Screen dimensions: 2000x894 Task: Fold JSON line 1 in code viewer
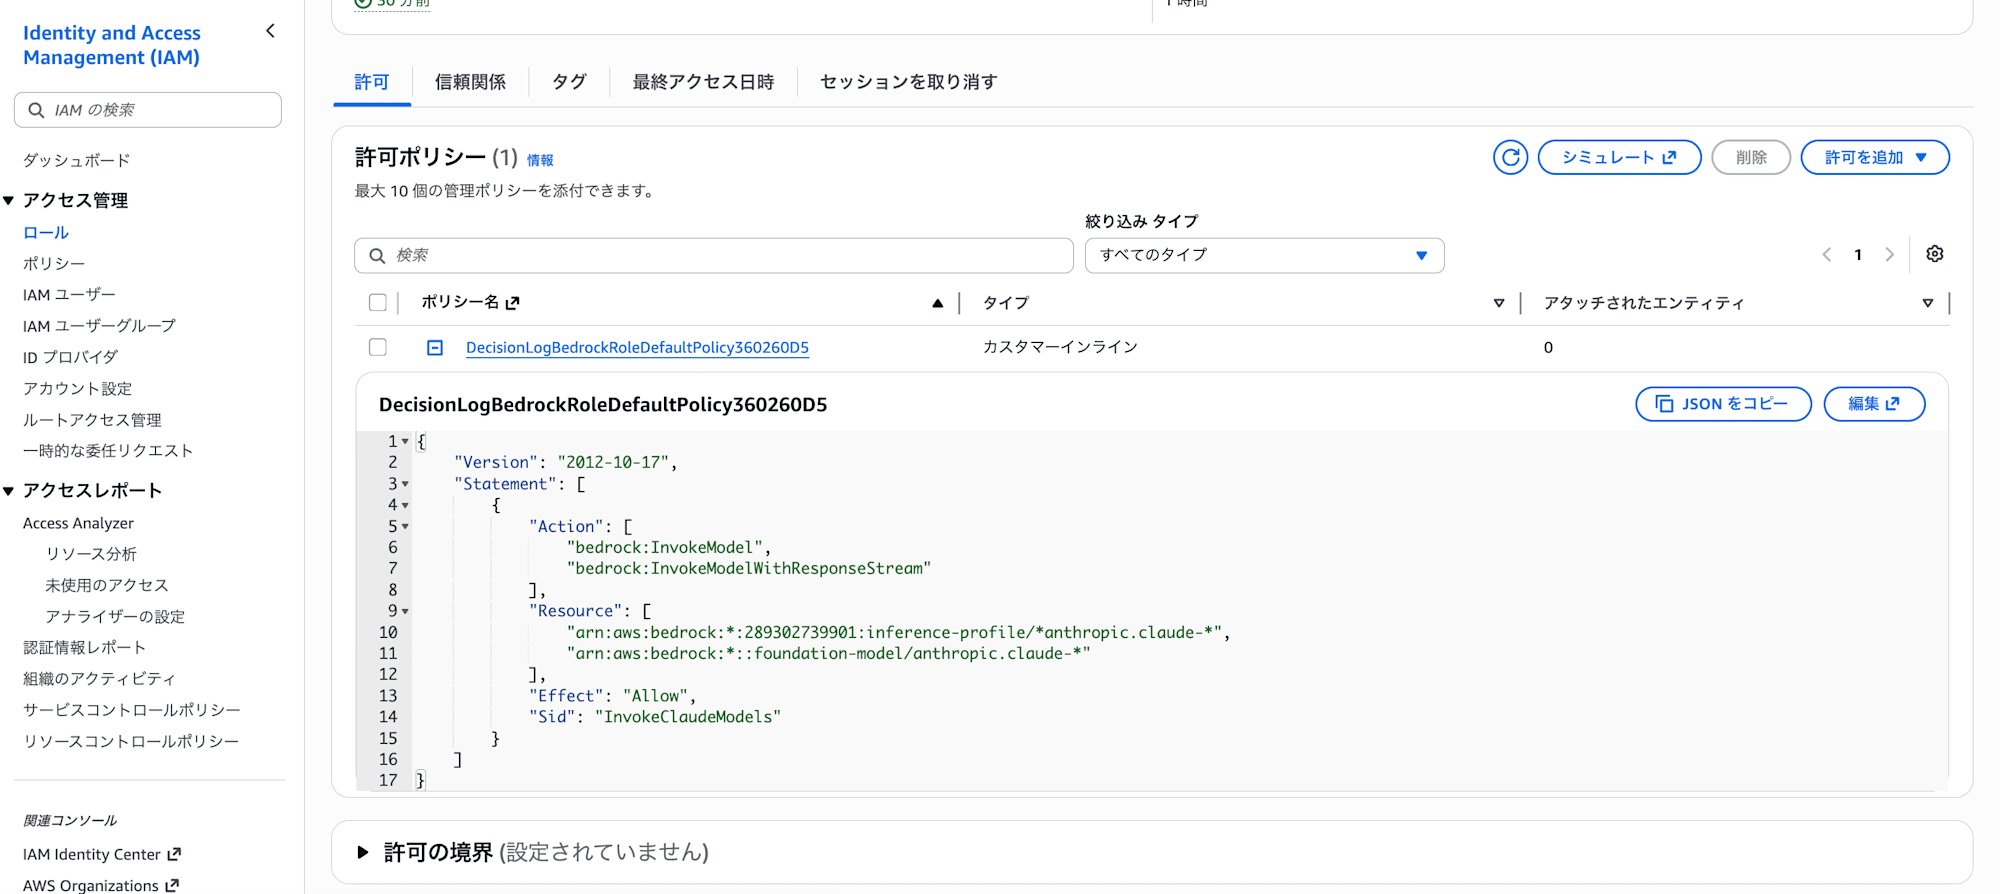click(x=405, y=441)
